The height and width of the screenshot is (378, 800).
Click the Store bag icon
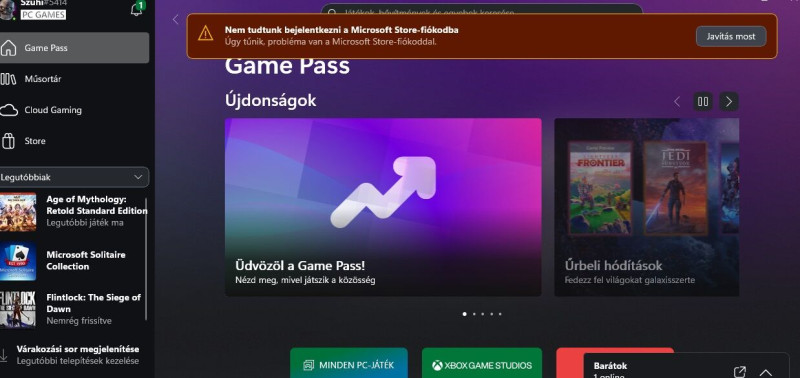tap(8, 141)
